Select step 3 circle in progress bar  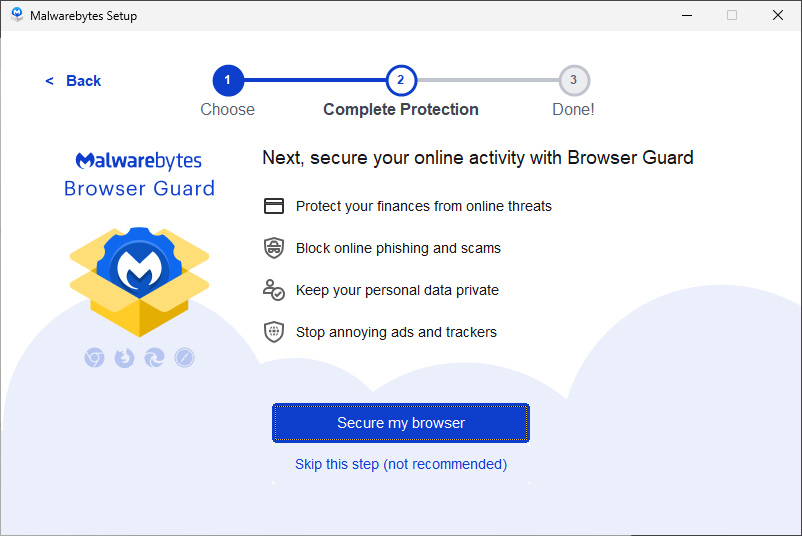[573, 80]
